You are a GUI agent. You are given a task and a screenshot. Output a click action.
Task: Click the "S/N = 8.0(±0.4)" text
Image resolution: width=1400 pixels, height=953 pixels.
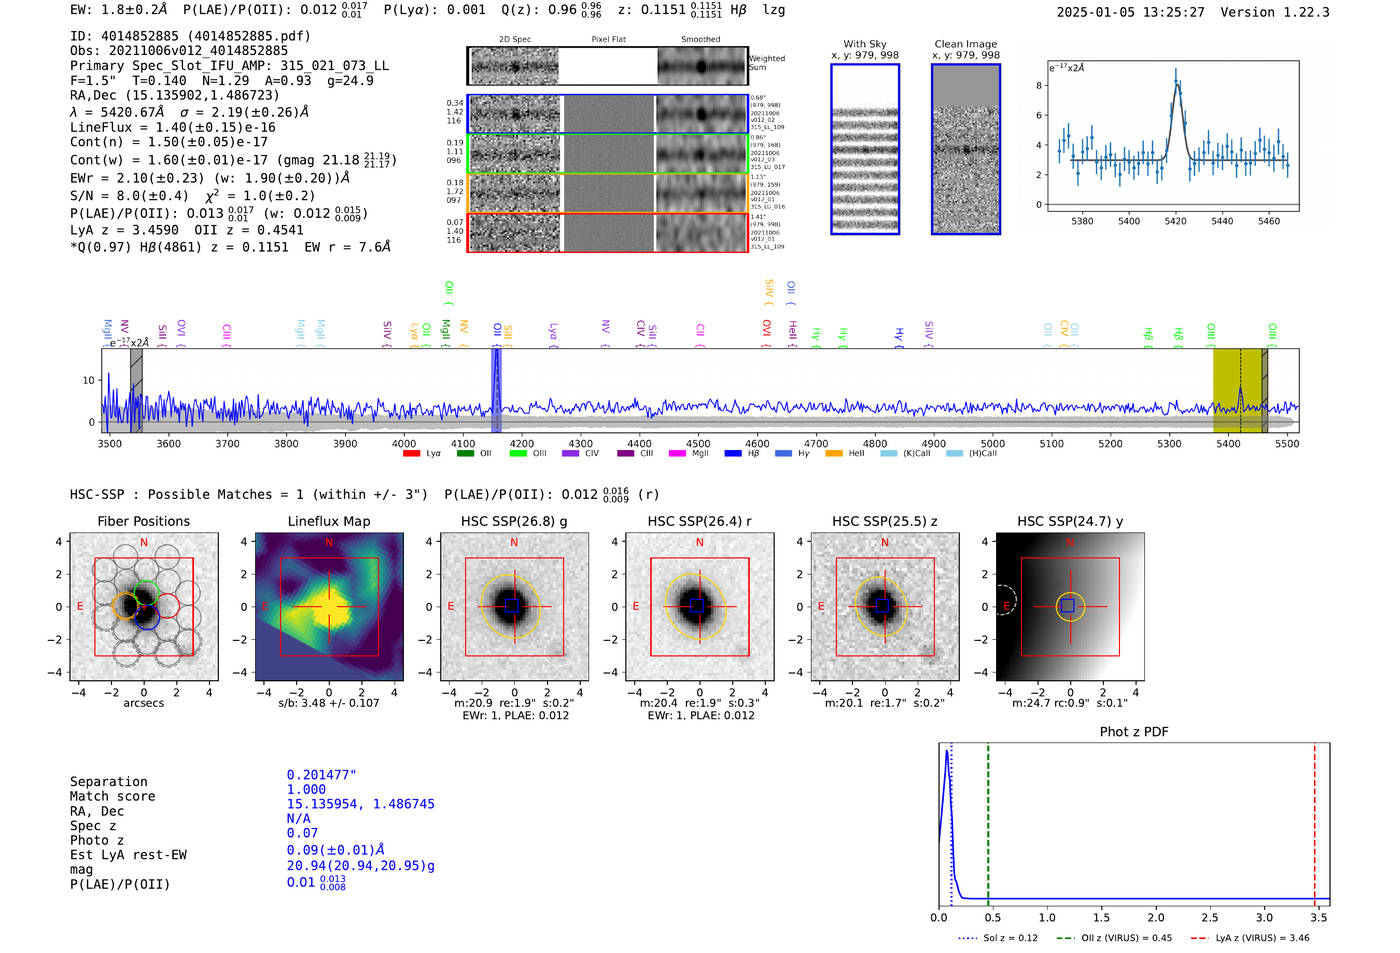coord(129,196)
